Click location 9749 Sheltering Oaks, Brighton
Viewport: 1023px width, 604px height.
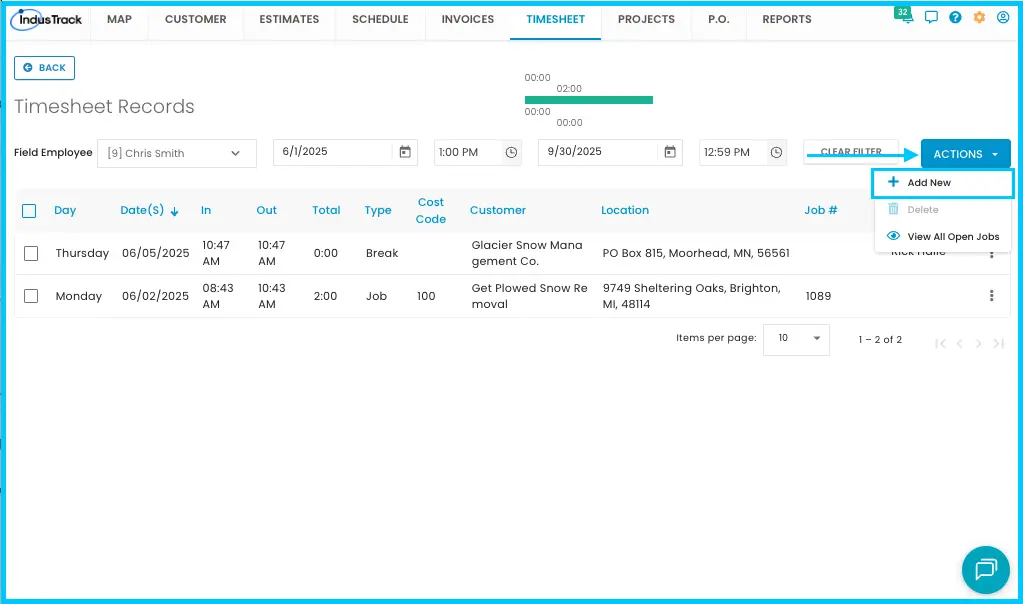coord(692,296)
